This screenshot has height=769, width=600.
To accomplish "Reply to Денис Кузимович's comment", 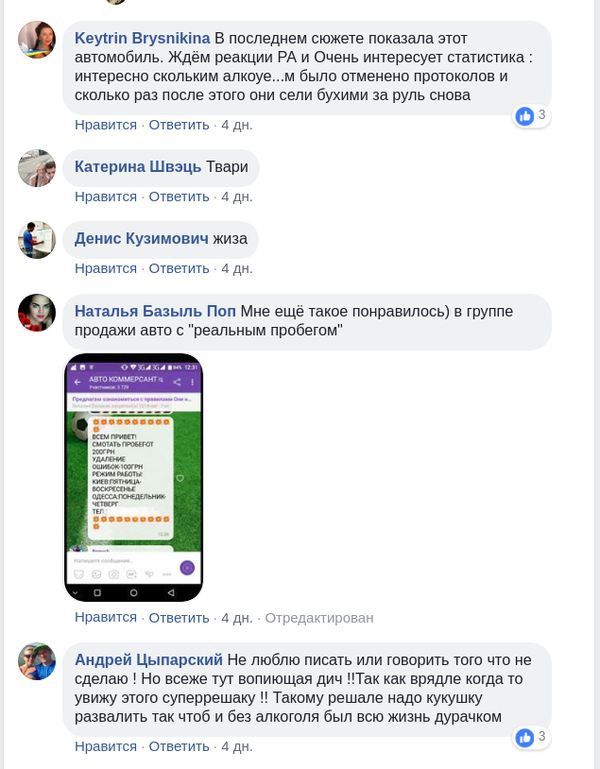I will point(179,269).
